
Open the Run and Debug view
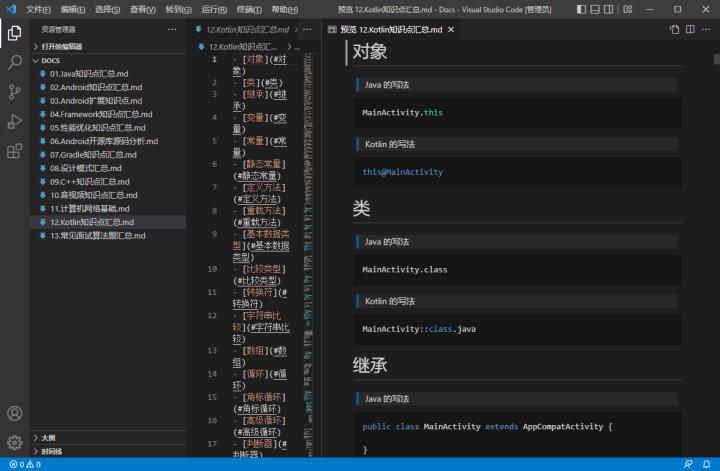(x=15, y=122)
